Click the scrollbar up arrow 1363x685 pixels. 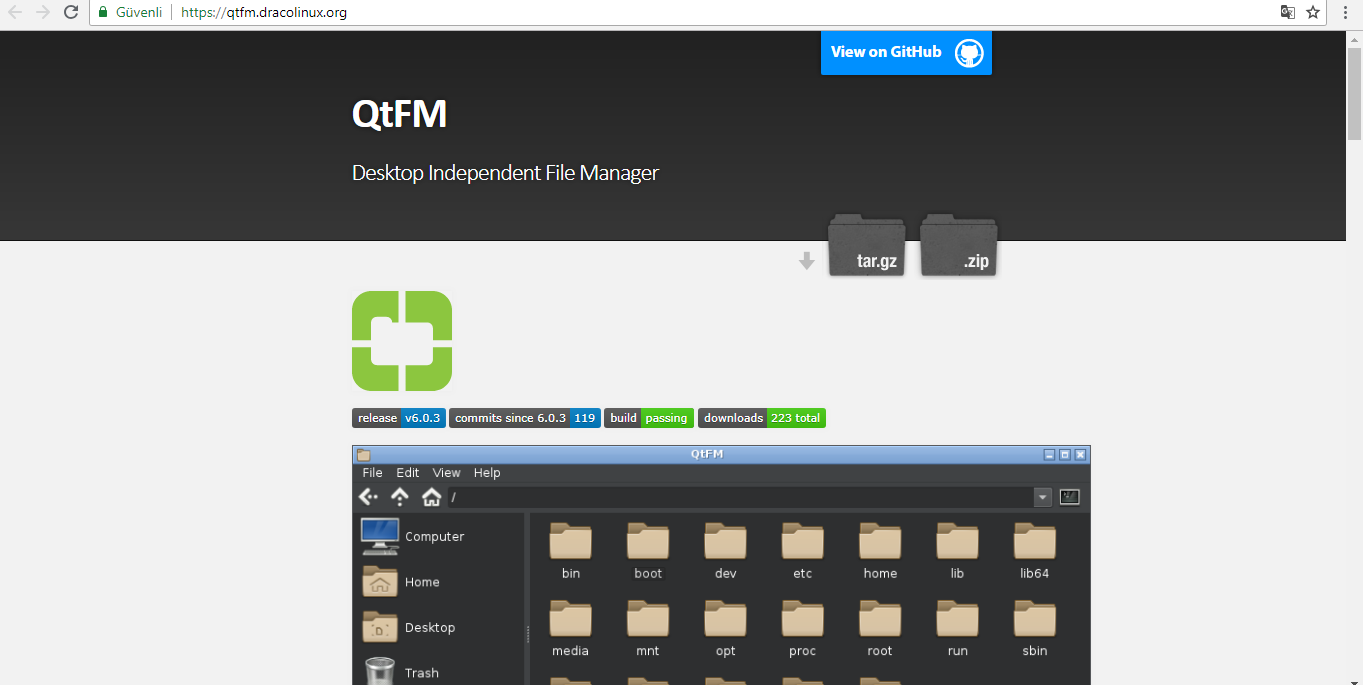click(1355, 38)
